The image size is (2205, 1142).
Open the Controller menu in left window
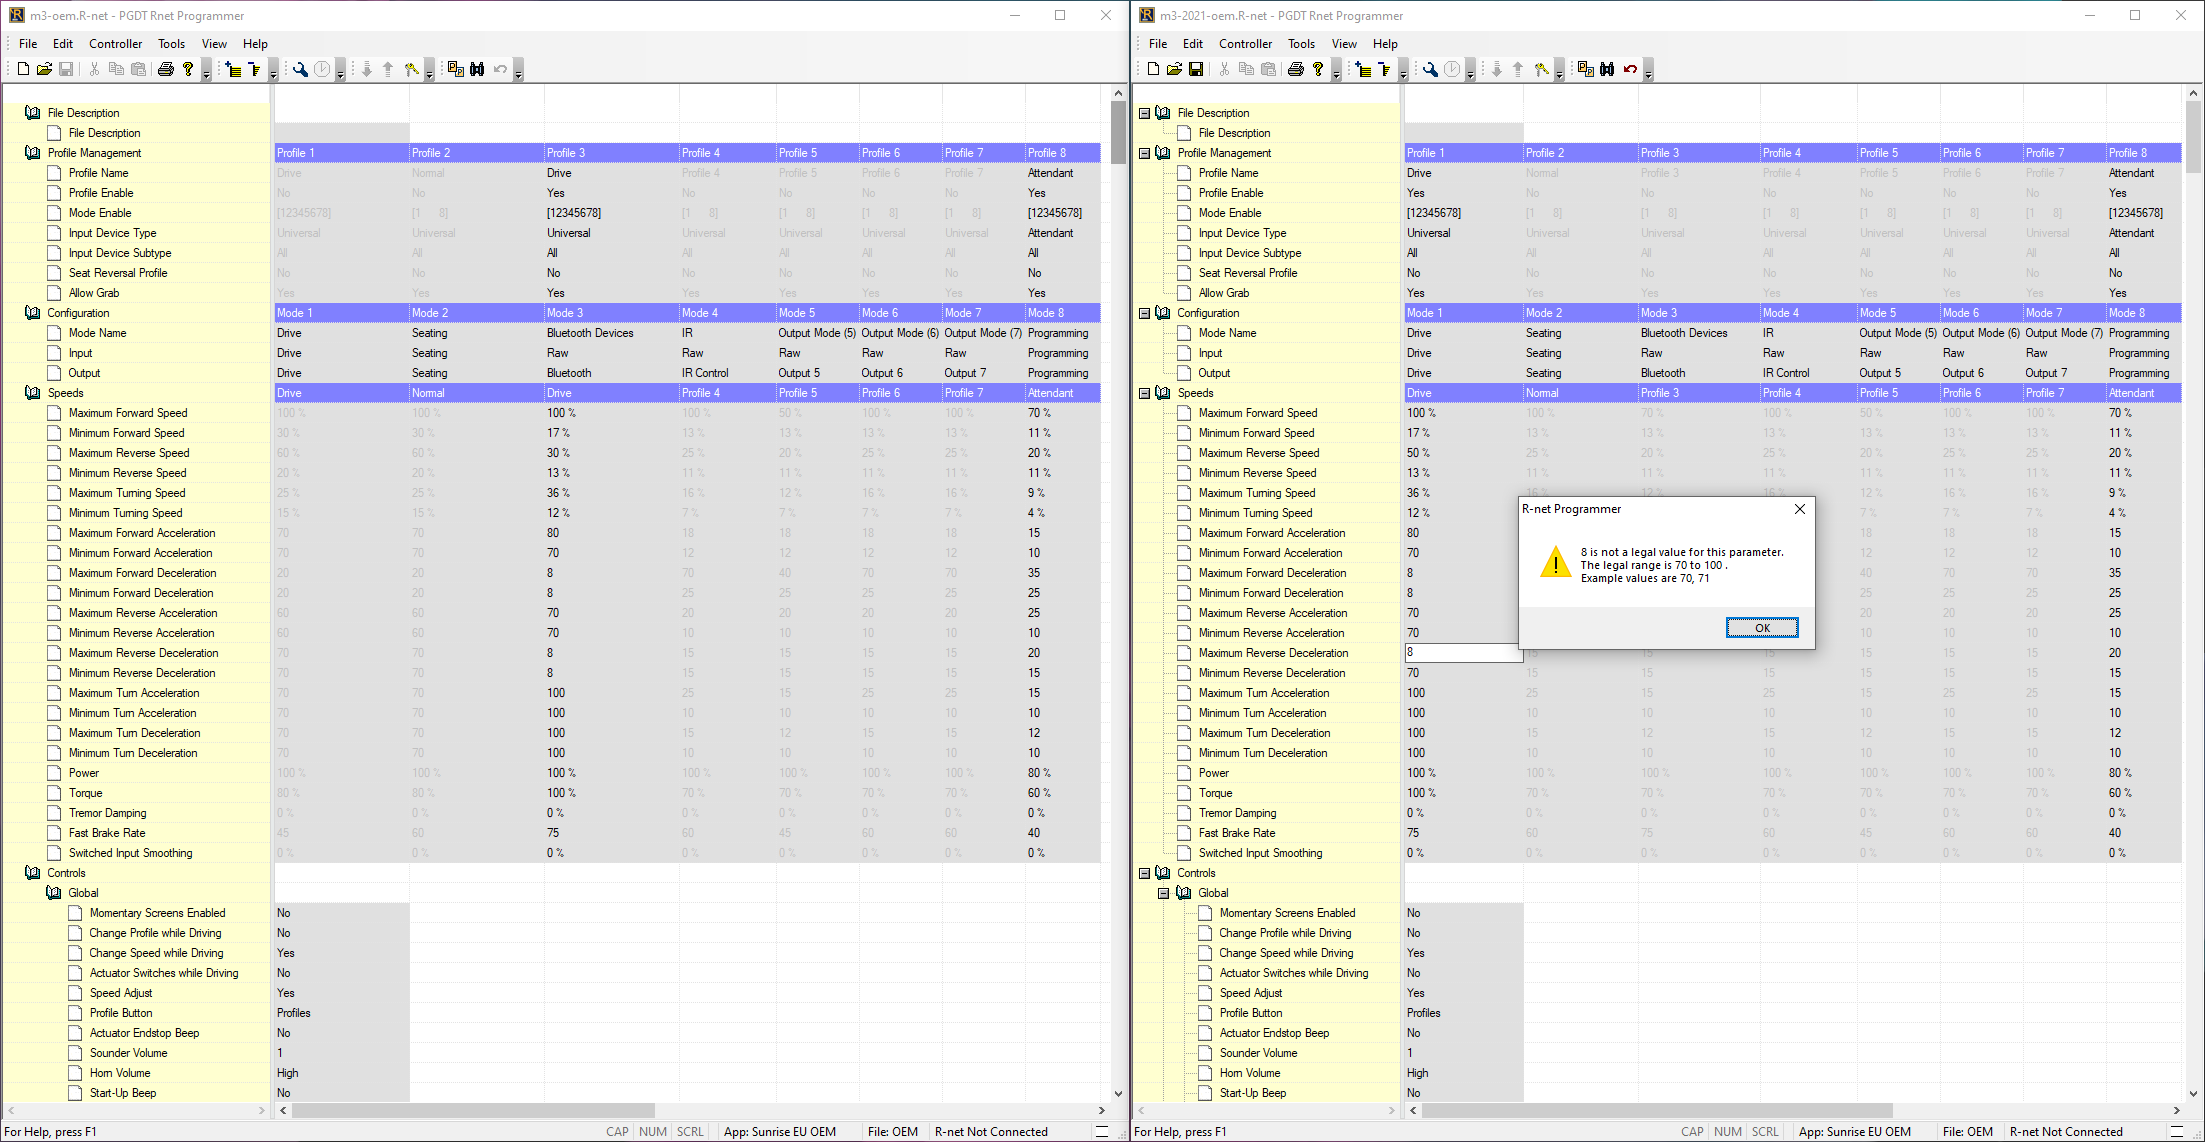tap(115, 44)
